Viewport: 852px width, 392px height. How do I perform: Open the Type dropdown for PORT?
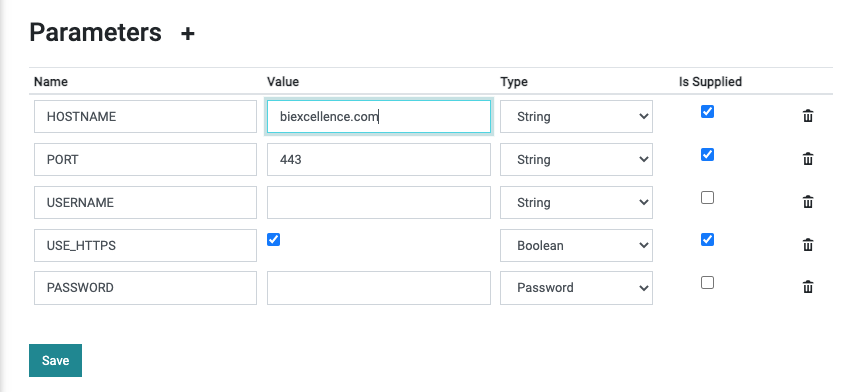click(576, 159)
